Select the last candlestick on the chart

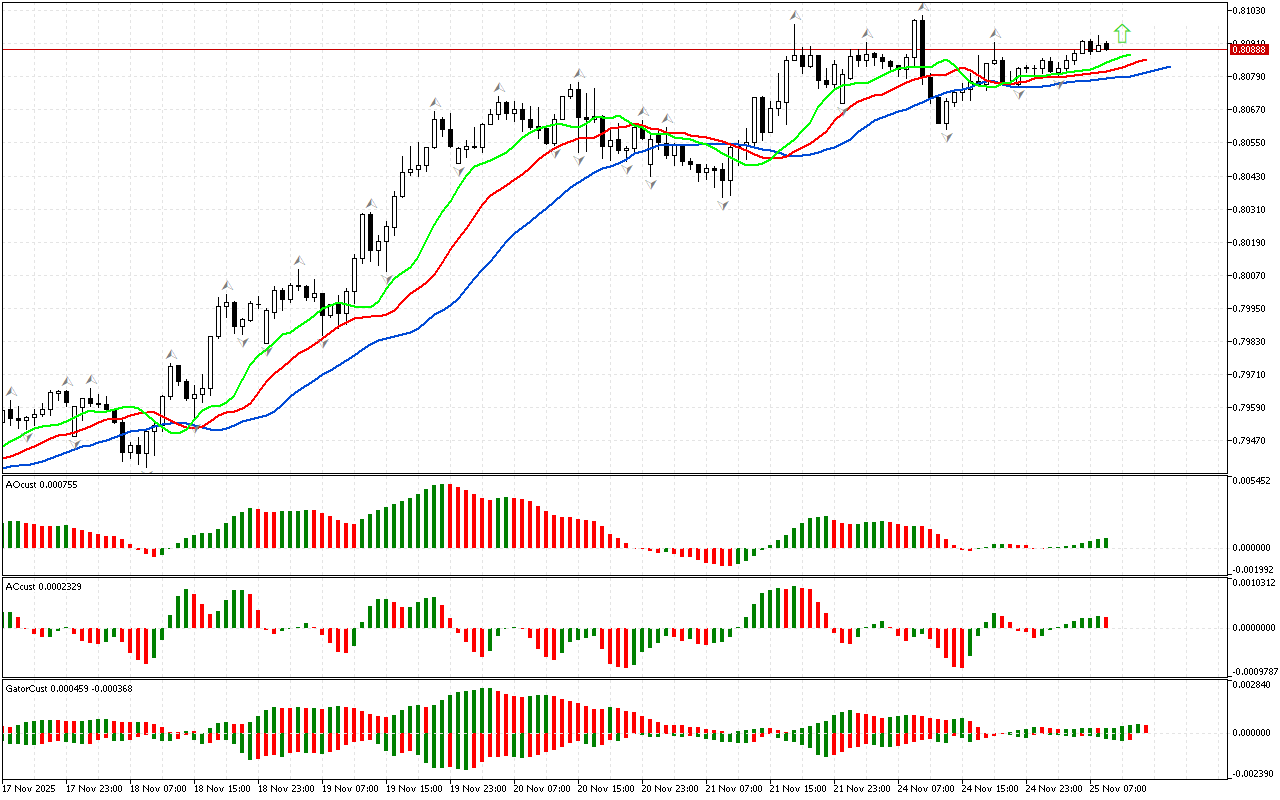pos(1106,46)
